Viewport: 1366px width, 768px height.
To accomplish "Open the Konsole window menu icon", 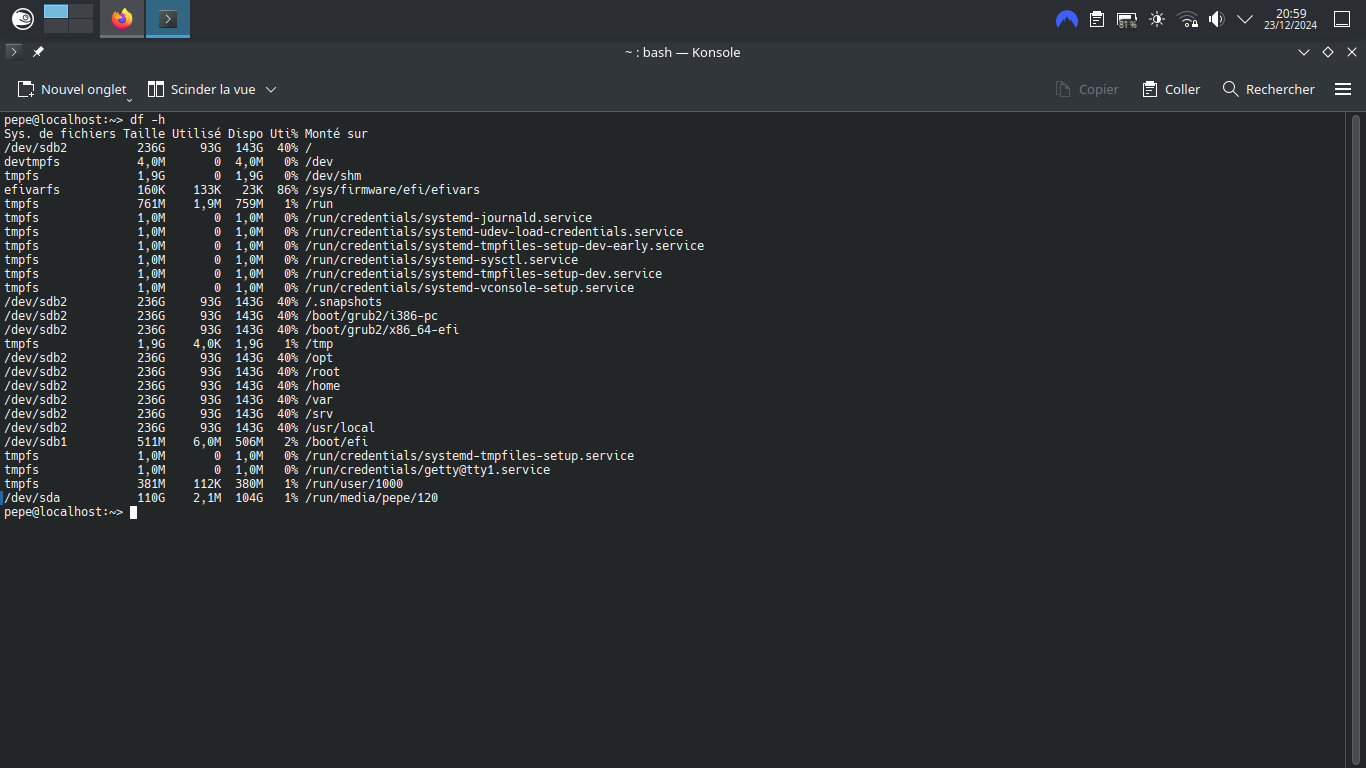I will (14, 52).
